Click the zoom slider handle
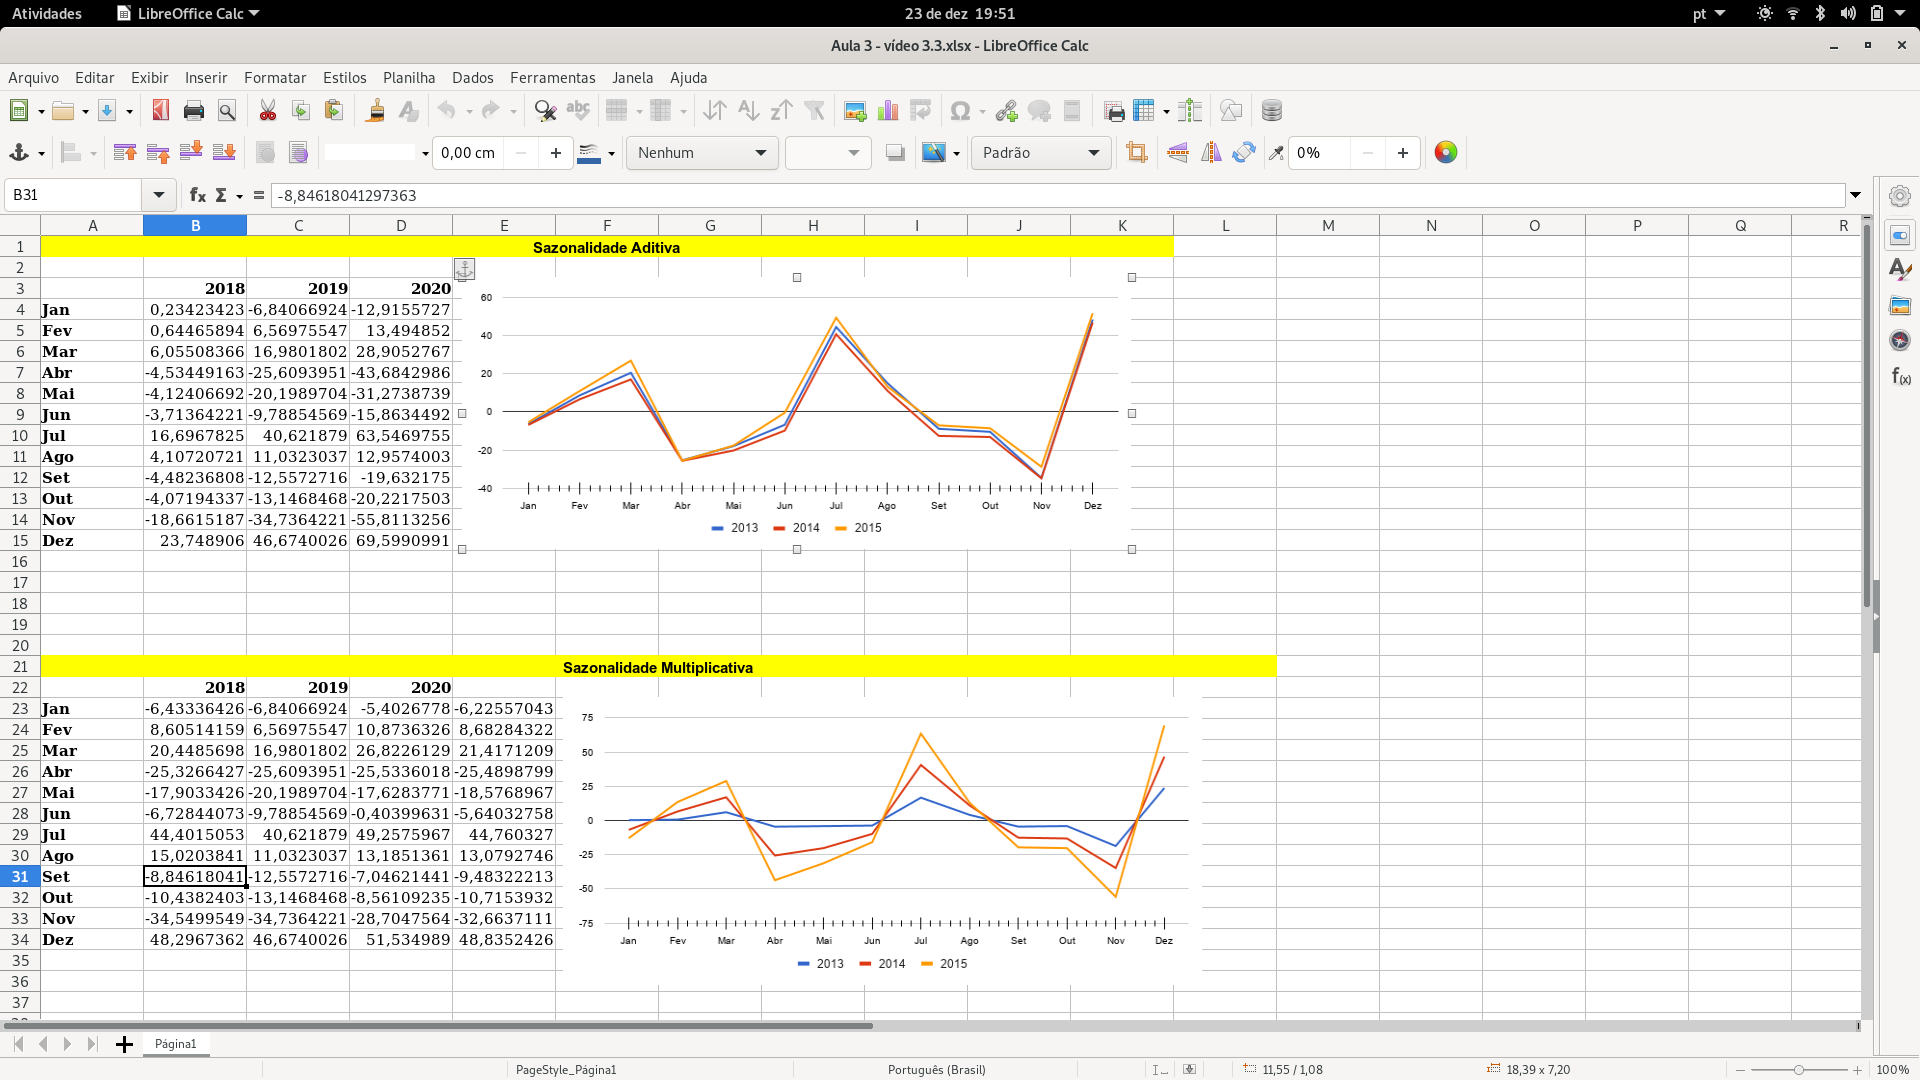Image resolution: width=1920 pixels, height=1080 pixels. point(1798,1070)
